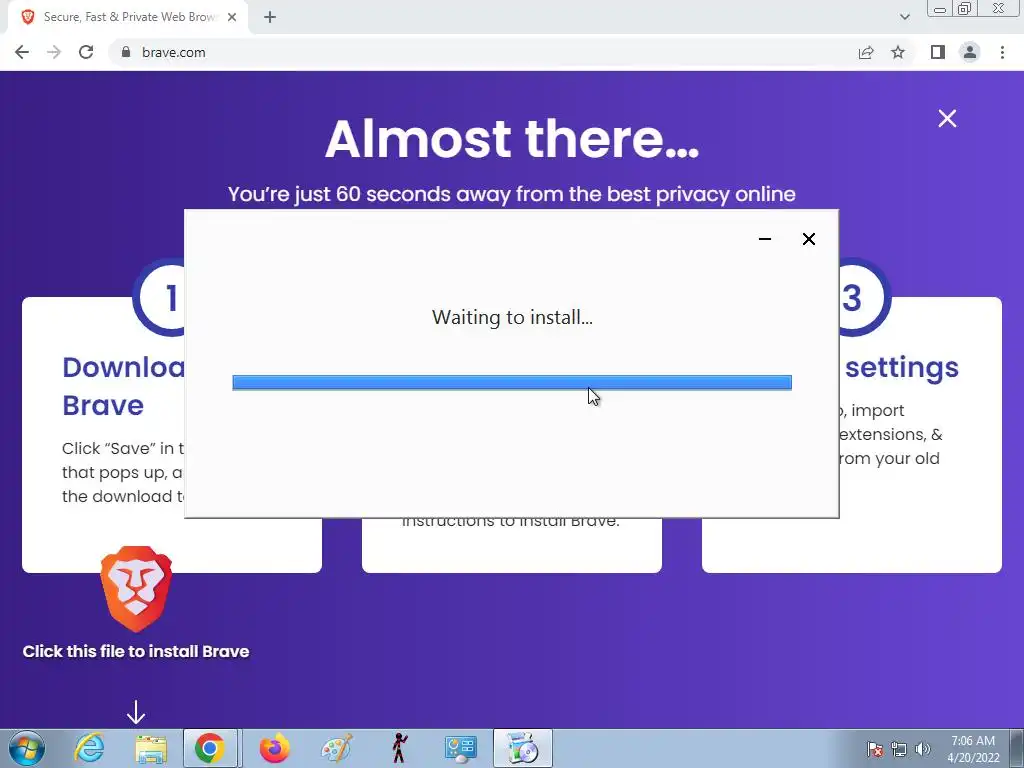Open the Chrome side panel
Screen dimensions: 1024x768
pyautogui.click(x=938, y=52)
